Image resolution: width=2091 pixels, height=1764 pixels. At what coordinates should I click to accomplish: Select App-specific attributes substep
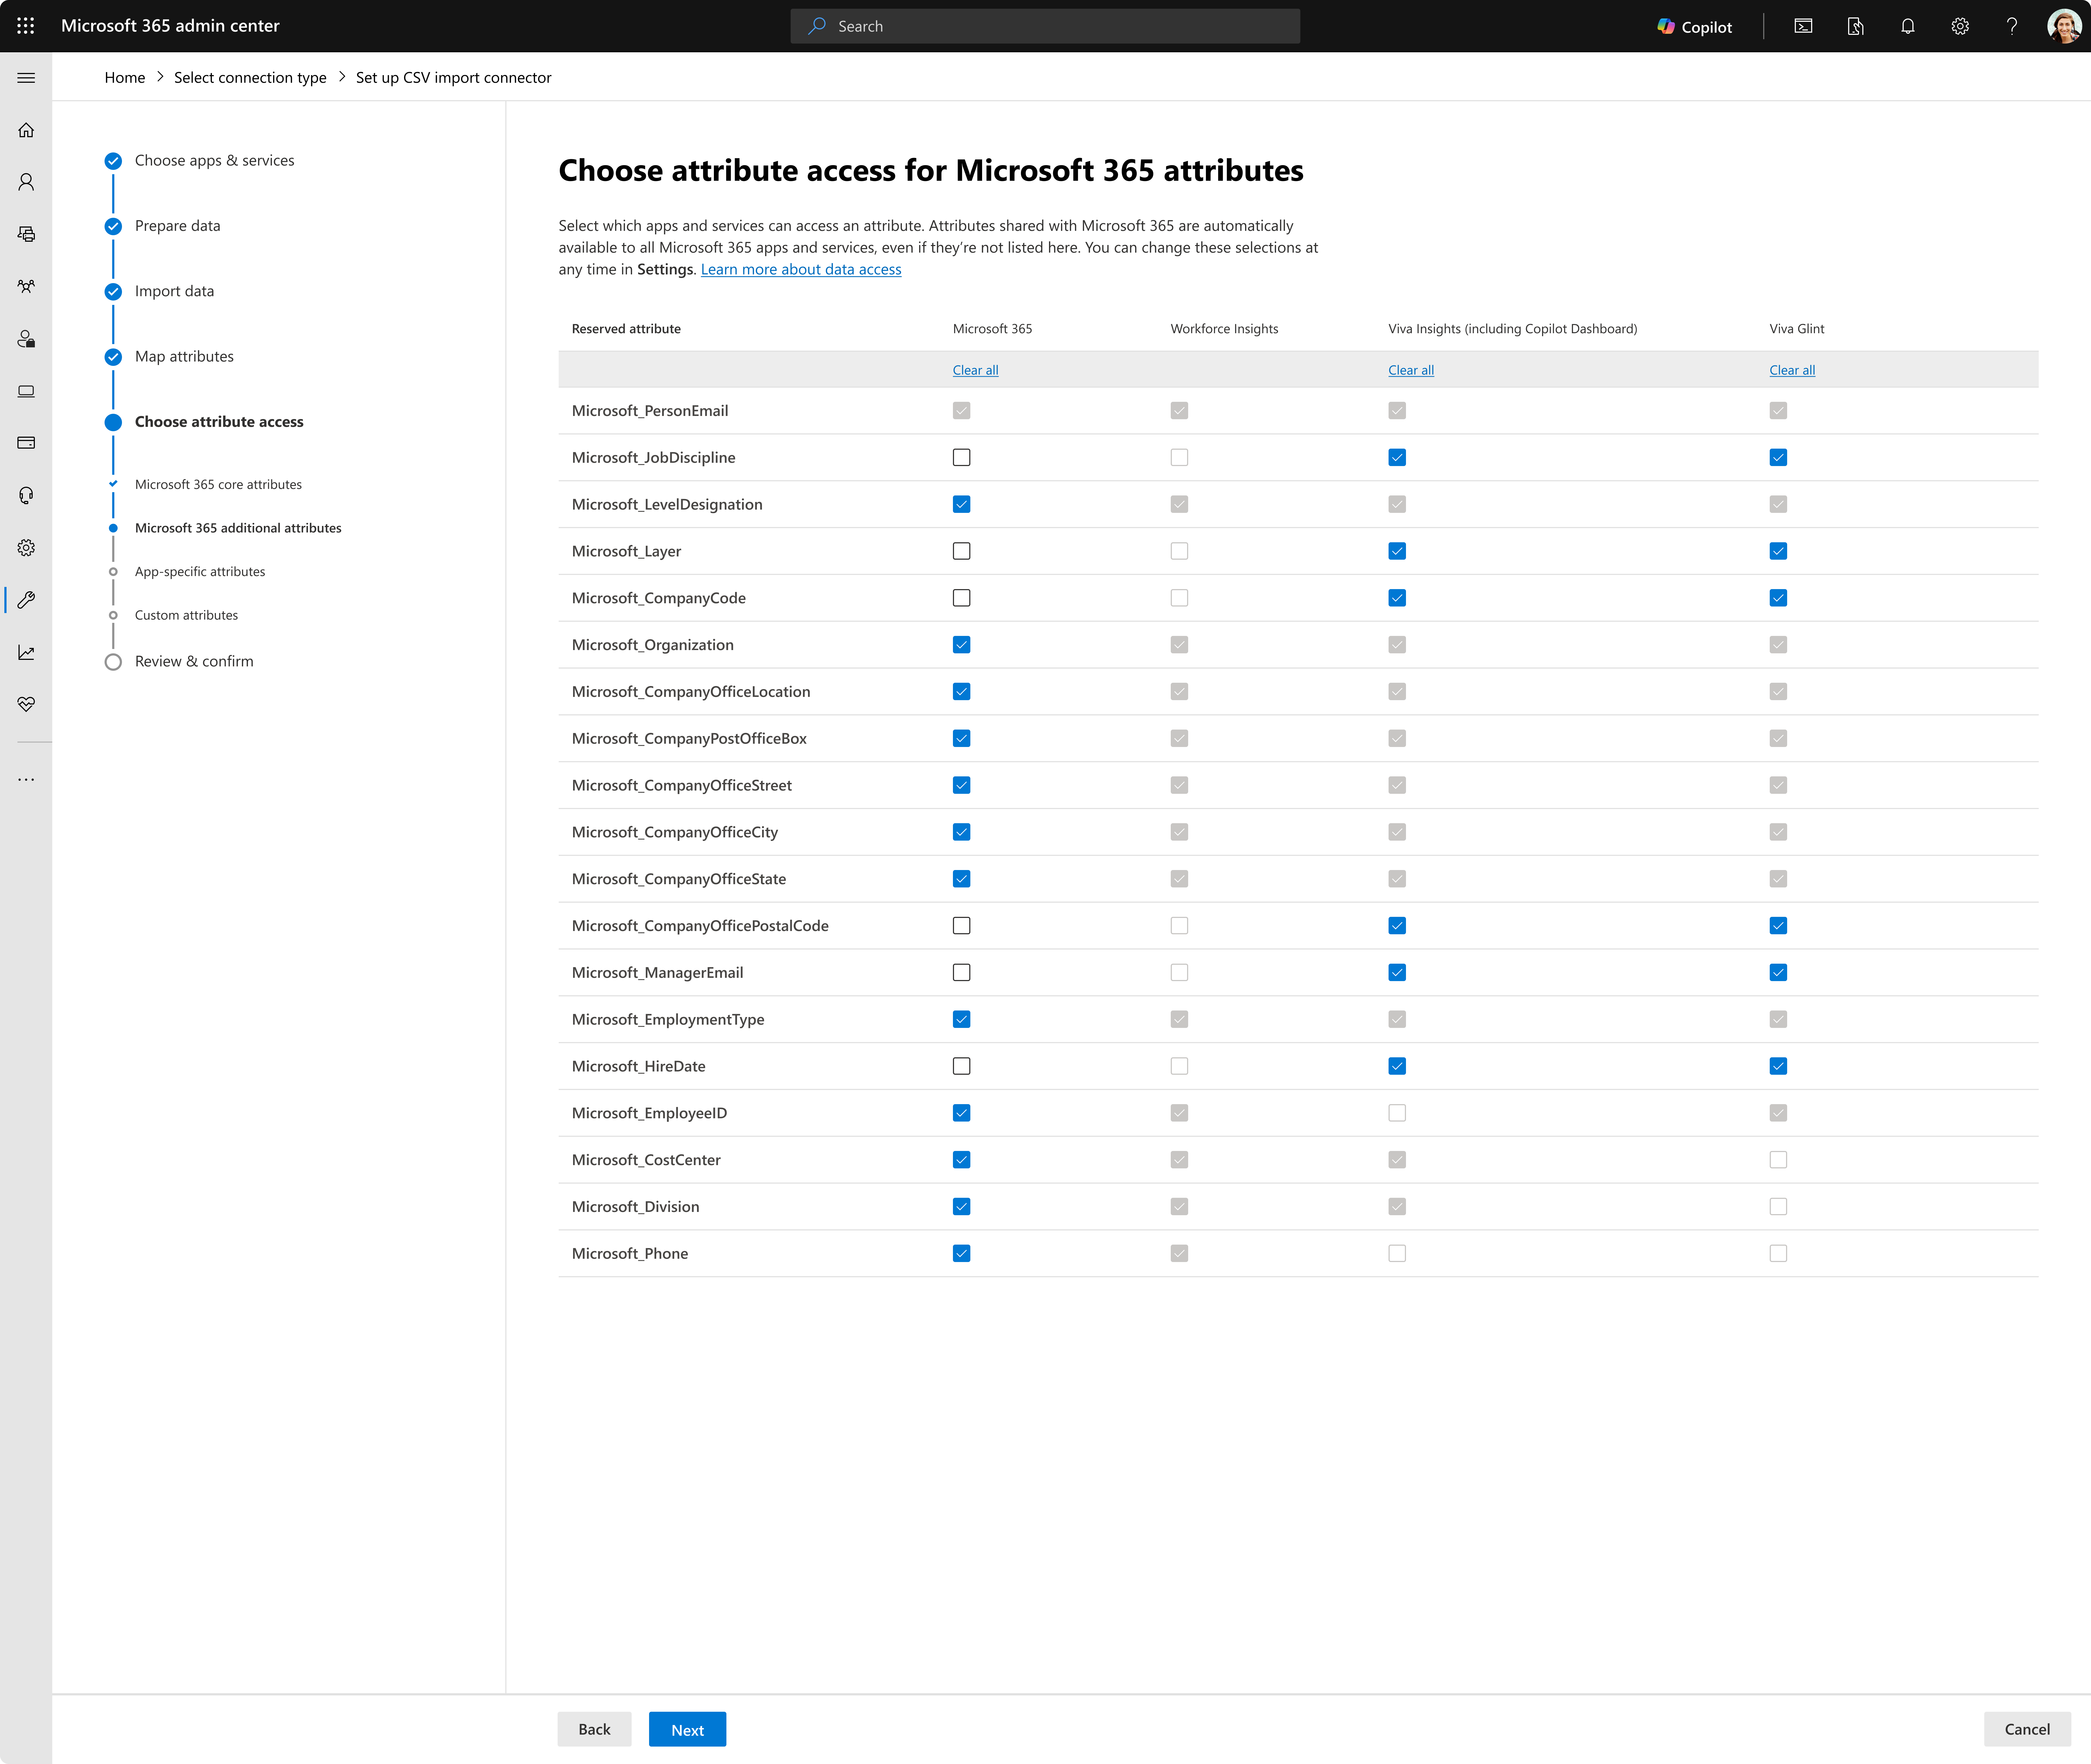tap(200, 572)
